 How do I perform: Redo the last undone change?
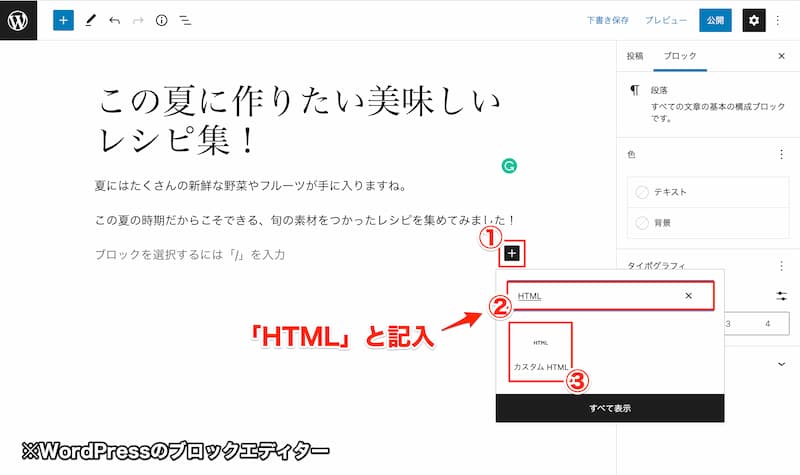pyautogui.click(x=138, y=20)
